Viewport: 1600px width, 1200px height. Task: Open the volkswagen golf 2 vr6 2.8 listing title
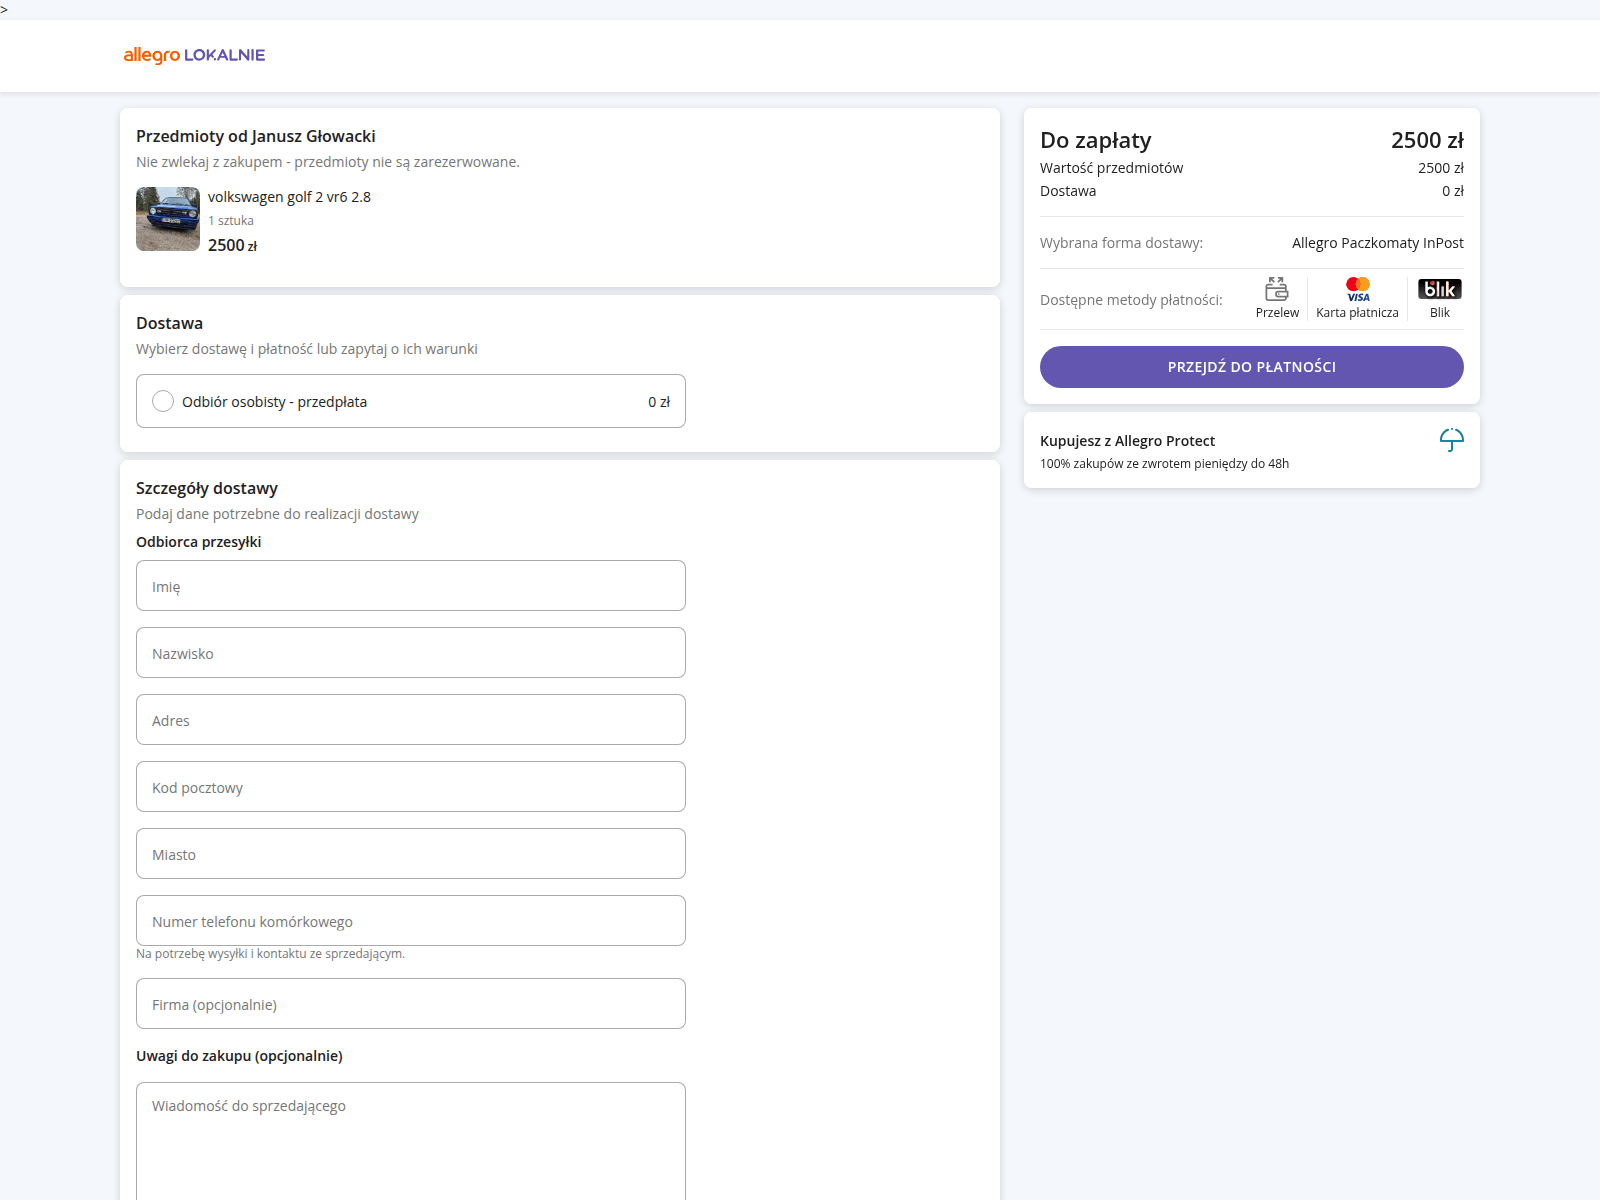click(289, 197)
